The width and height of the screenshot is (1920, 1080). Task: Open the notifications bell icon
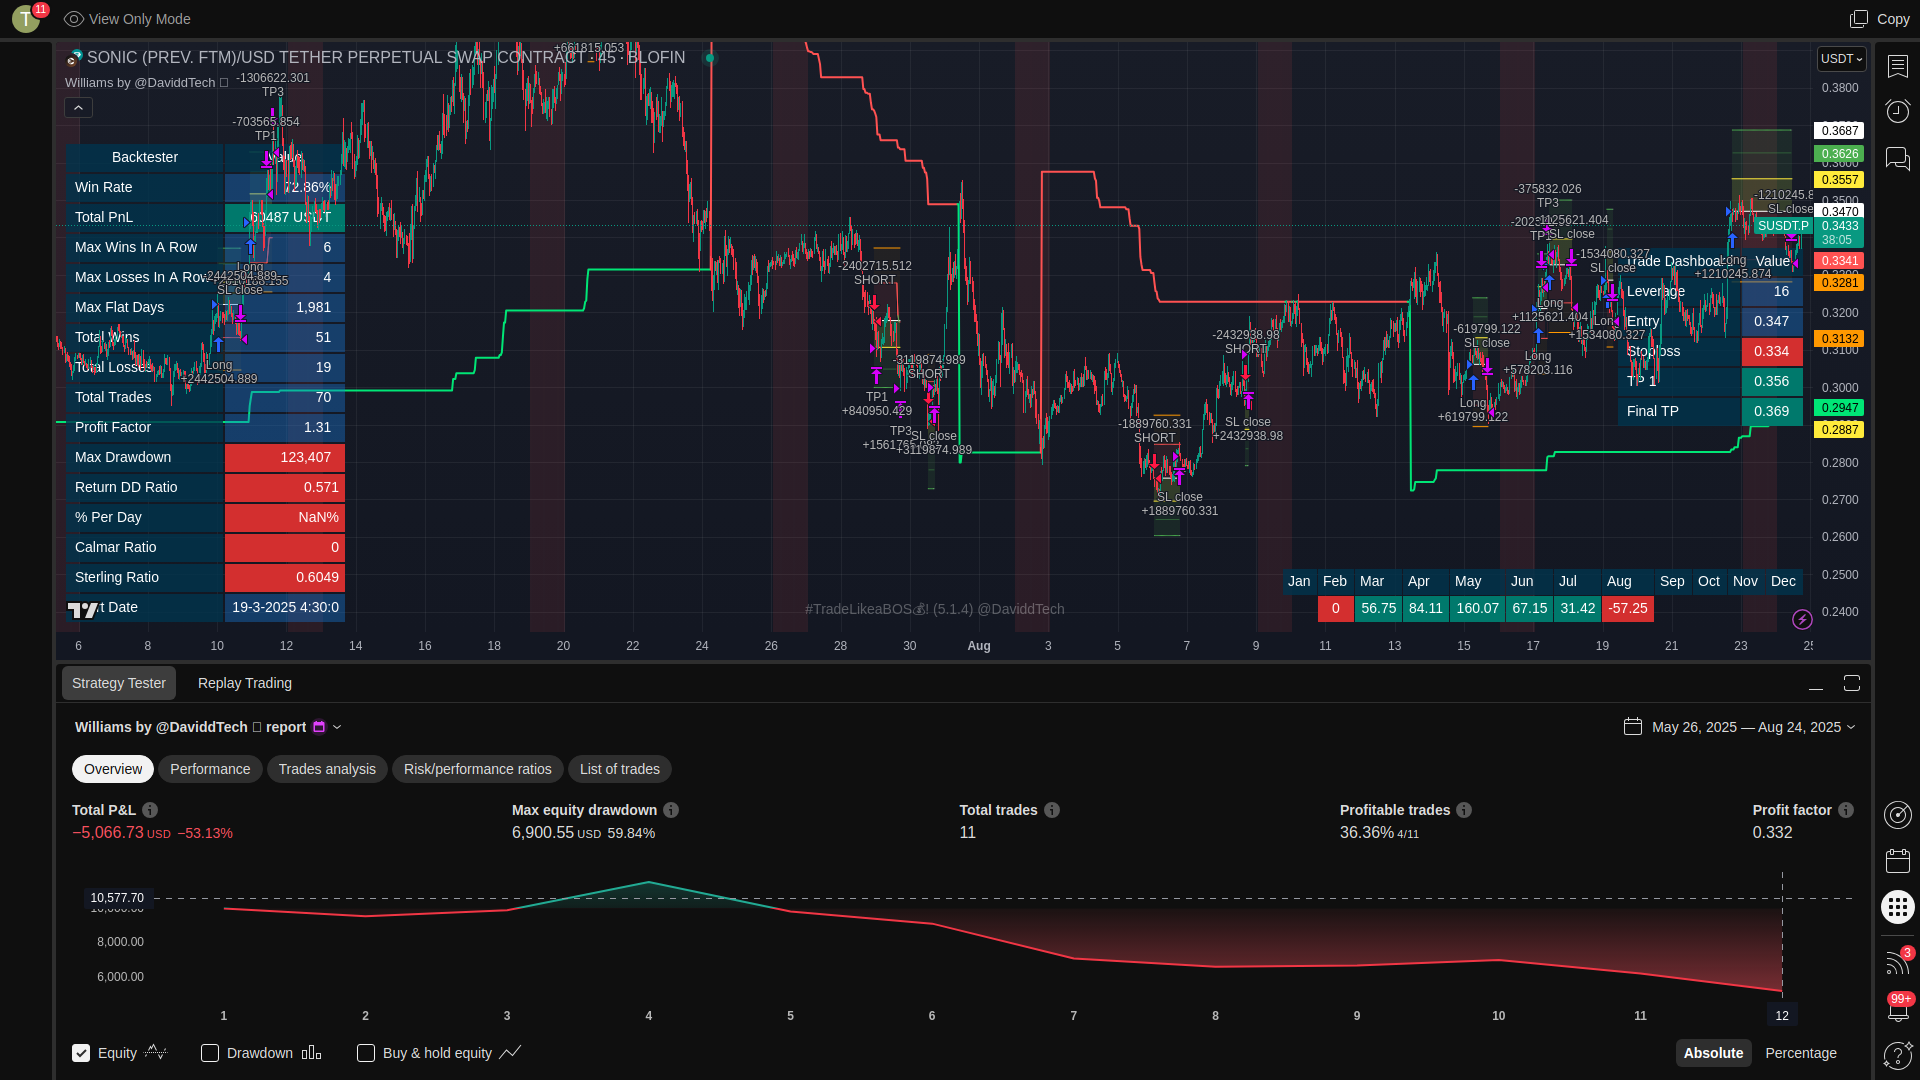[1897, 1009]
